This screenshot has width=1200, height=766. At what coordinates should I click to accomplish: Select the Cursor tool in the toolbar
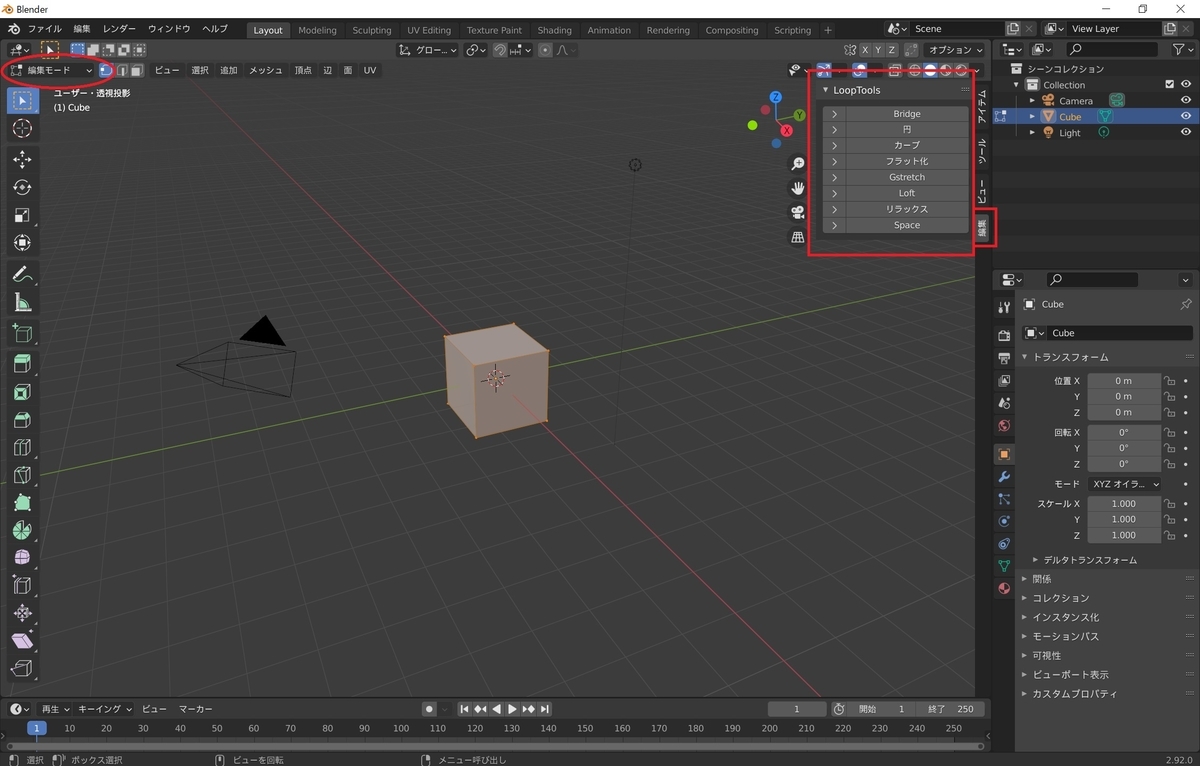tap(22, 129)
